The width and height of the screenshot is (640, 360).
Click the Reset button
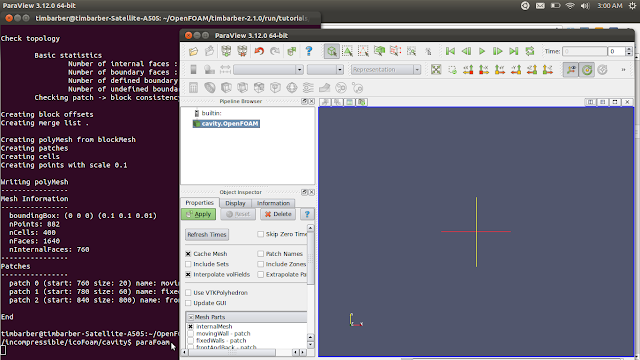(x=238, y=214)
